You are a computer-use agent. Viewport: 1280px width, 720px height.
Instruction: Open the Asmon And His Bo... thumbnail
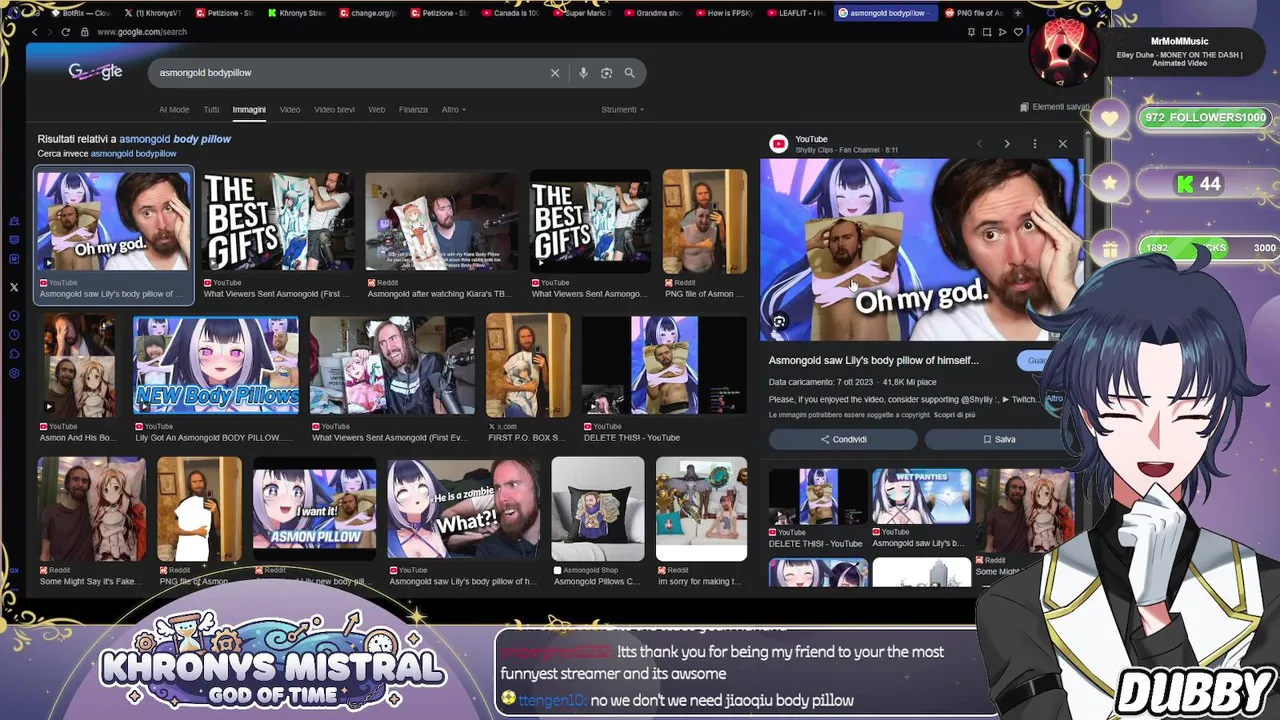pos(79,366)
